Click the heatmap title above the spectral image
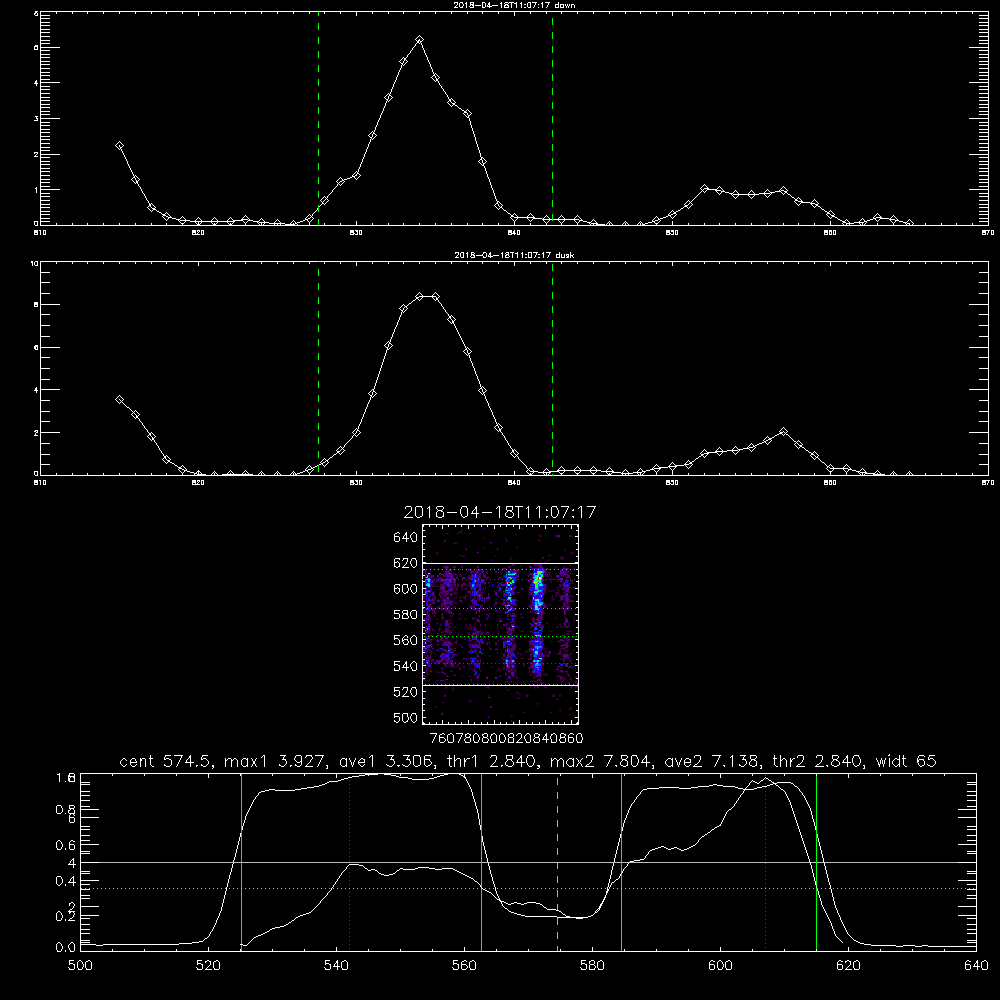The image size is (1000, 1000). (500, 512)
